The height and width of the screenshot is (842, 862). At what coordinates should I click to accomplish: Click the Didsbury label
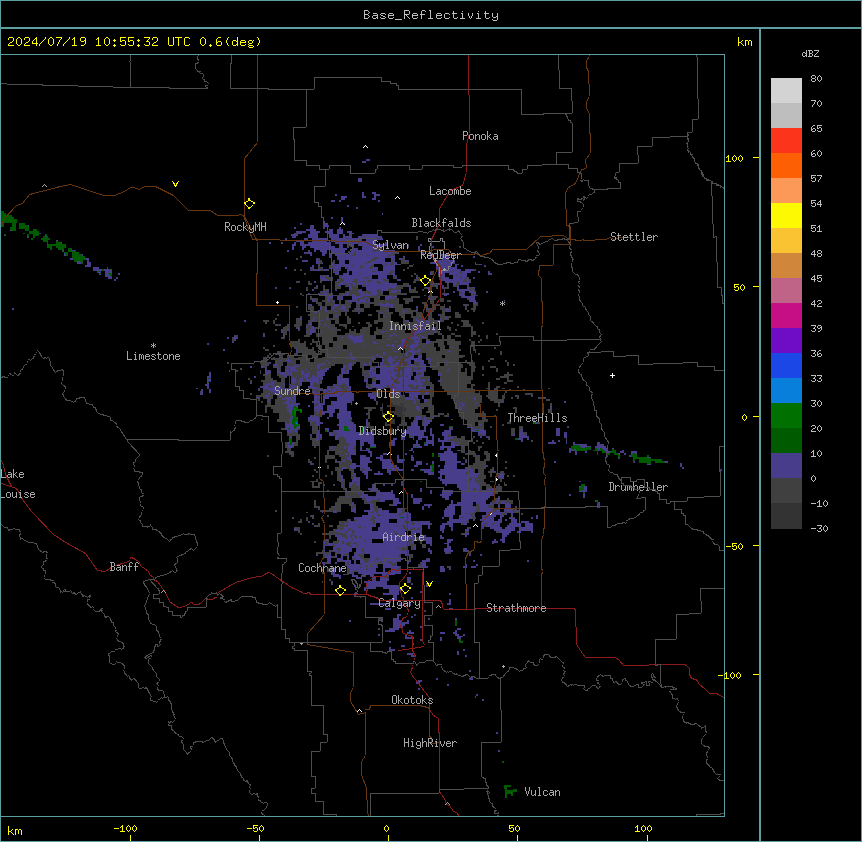pos(382,431)
